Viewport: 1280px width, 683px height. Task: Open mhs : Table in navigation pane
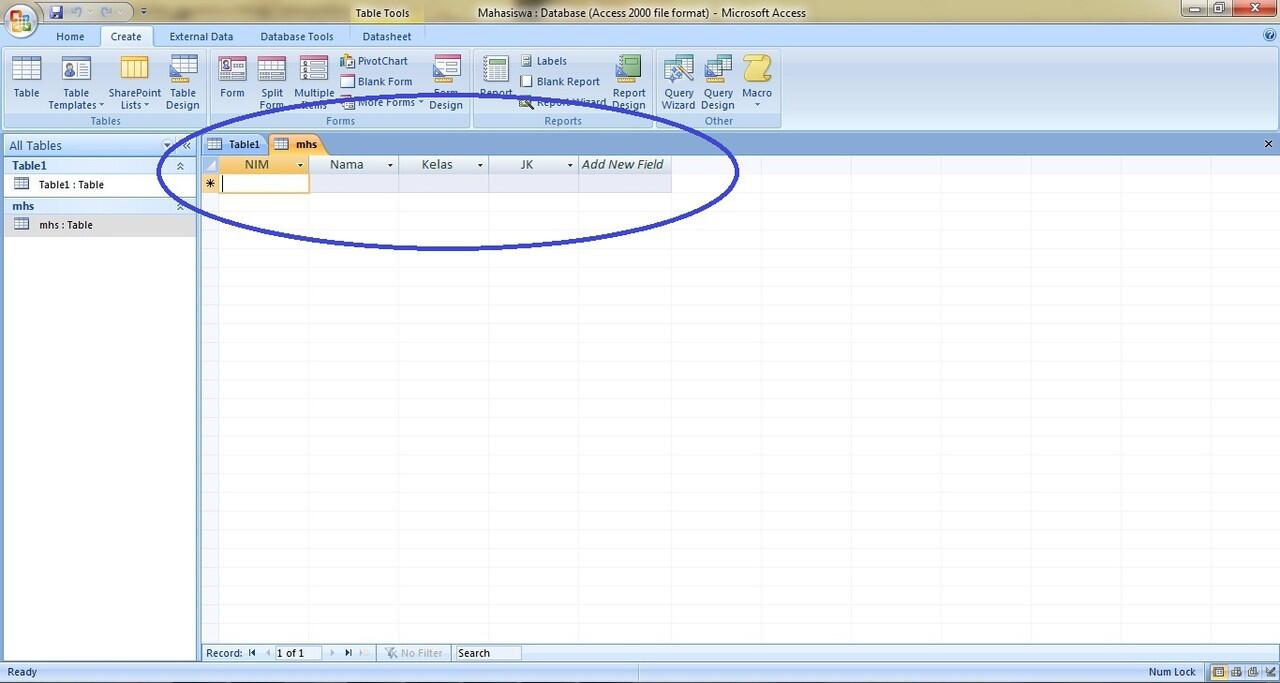tap(65, 225)
